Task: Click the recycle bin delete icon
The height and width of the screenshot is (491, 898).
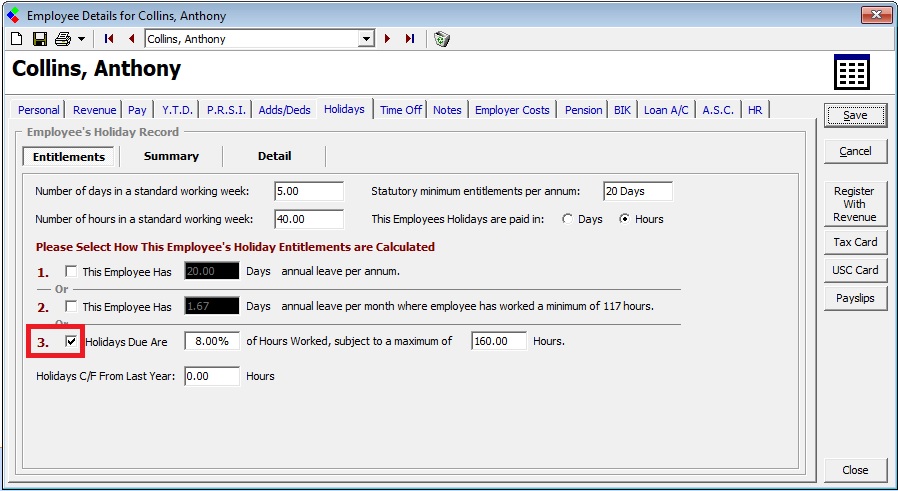Action: pyautogui.click(x=442, y=39)
